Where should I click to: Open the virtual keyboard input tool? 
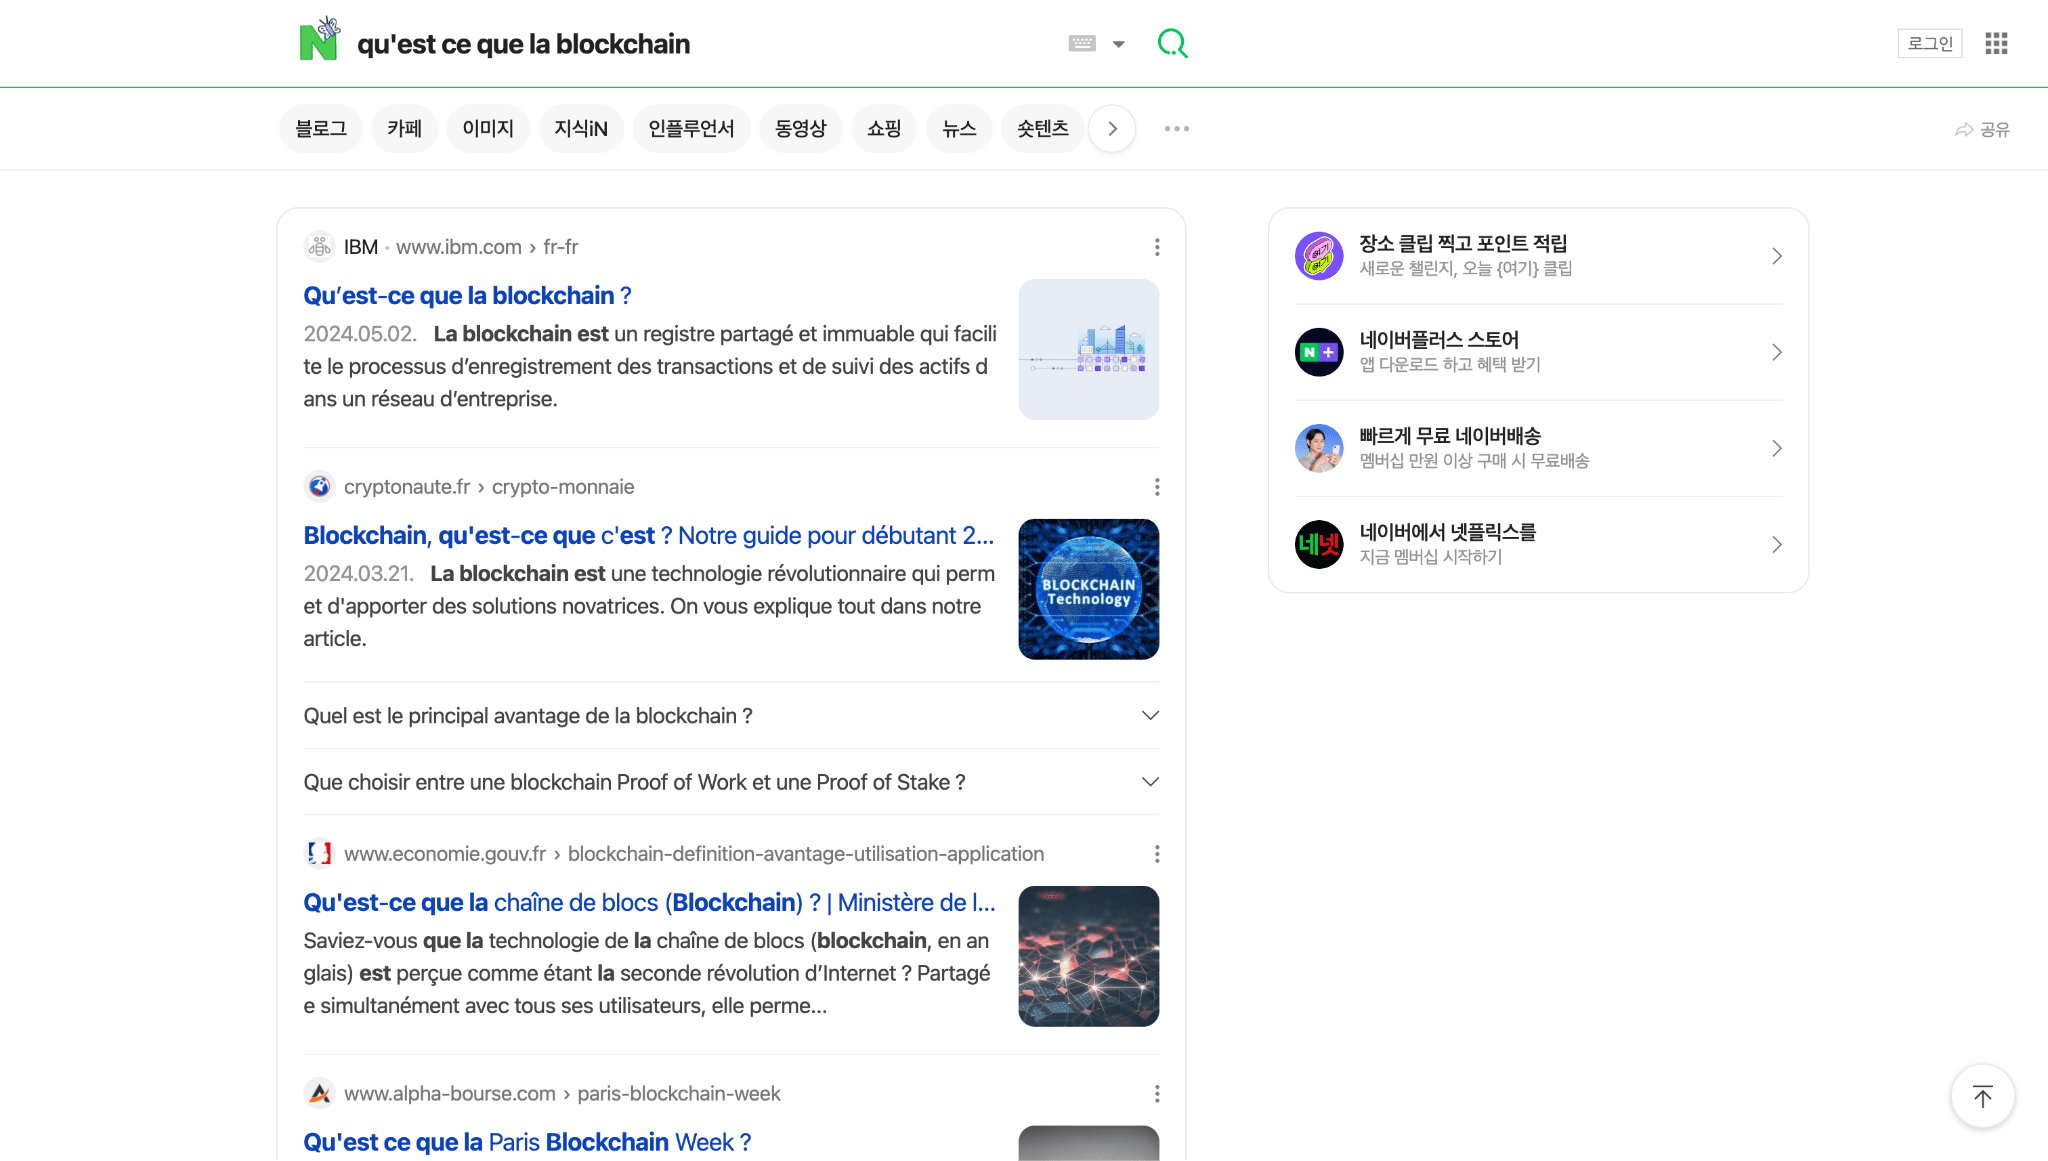[x=1082, y=43]
